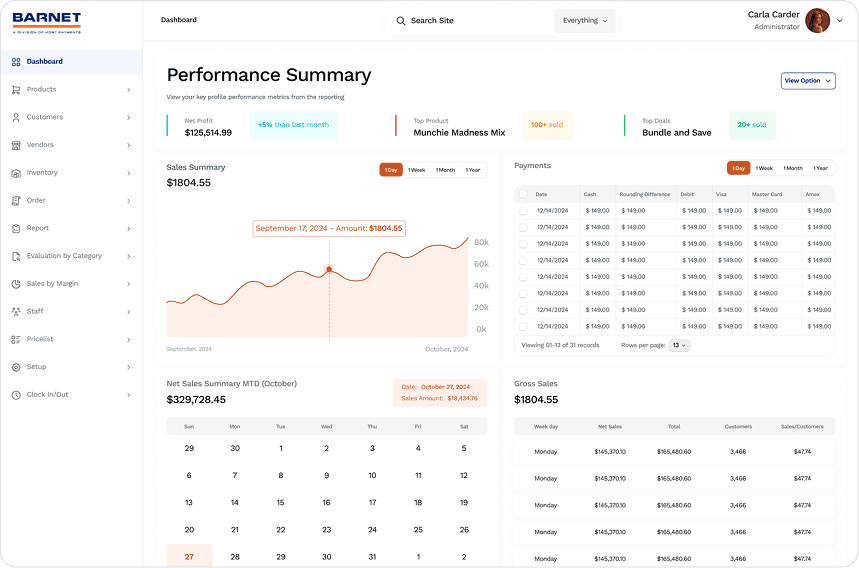Image resolution: width=859 pixels, height=568 pixels.
Task: Tick the first payments row checkbox
Action: click(523, 211)
